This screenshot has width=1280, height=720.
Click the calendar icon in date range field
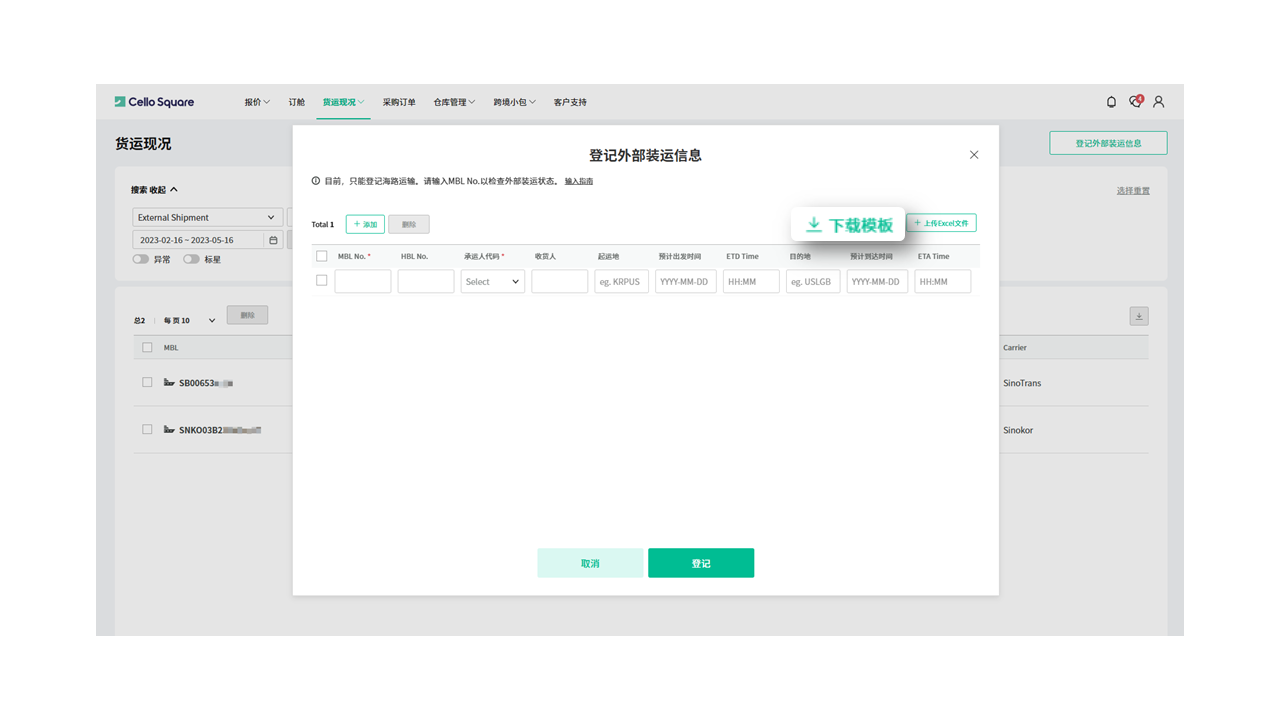[274, 240]
